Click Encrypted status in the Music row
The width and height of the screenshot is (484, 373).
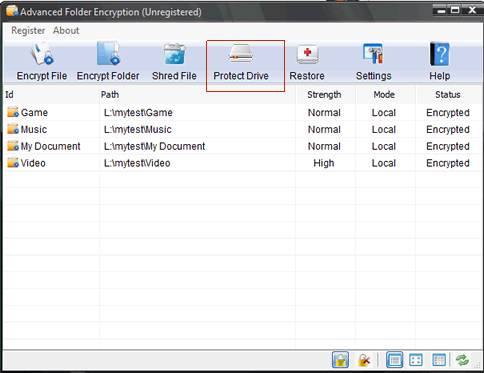448,129
